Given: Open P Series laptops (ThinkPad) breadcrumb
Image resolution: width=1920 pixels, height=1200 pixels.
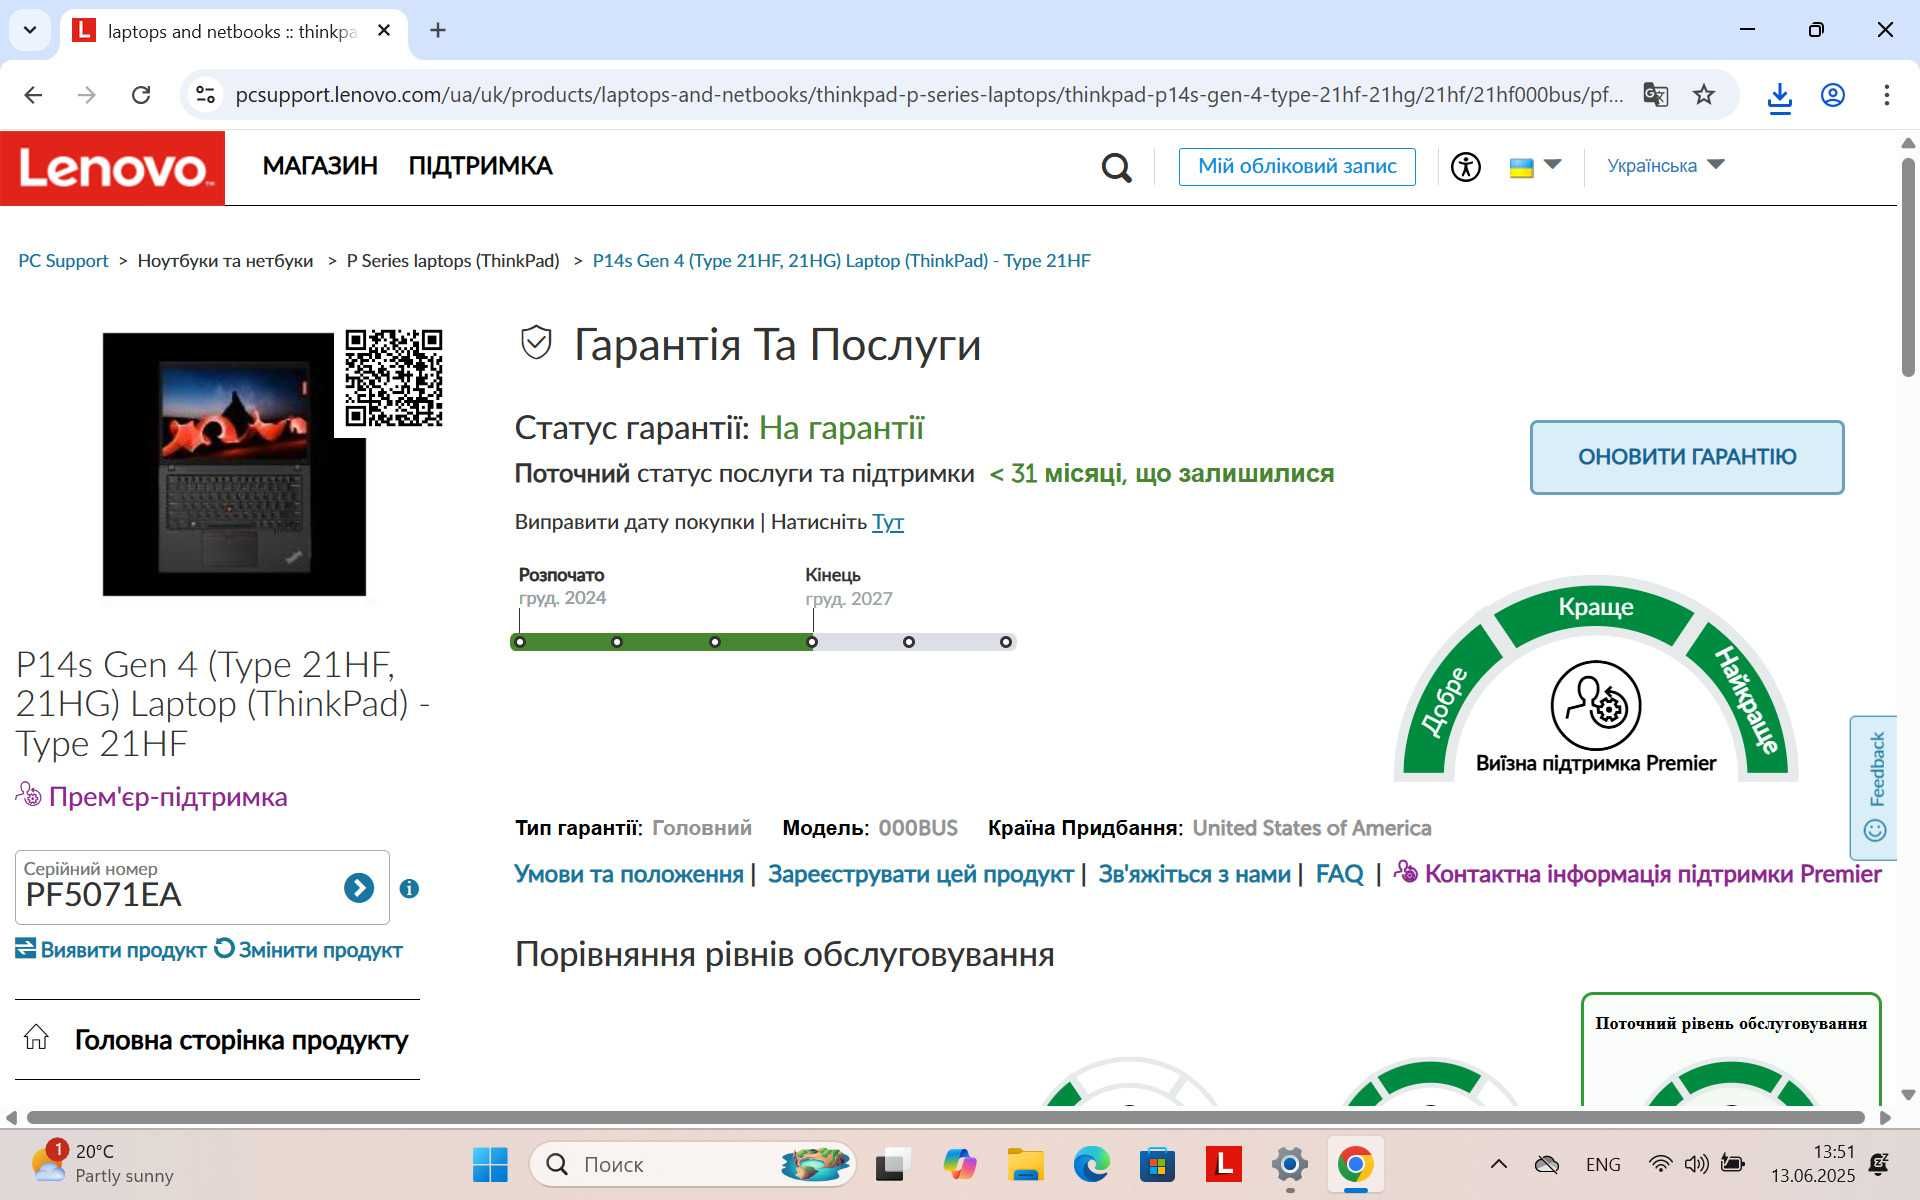Looking at the screenshot, I should click(x=453, y=261).
